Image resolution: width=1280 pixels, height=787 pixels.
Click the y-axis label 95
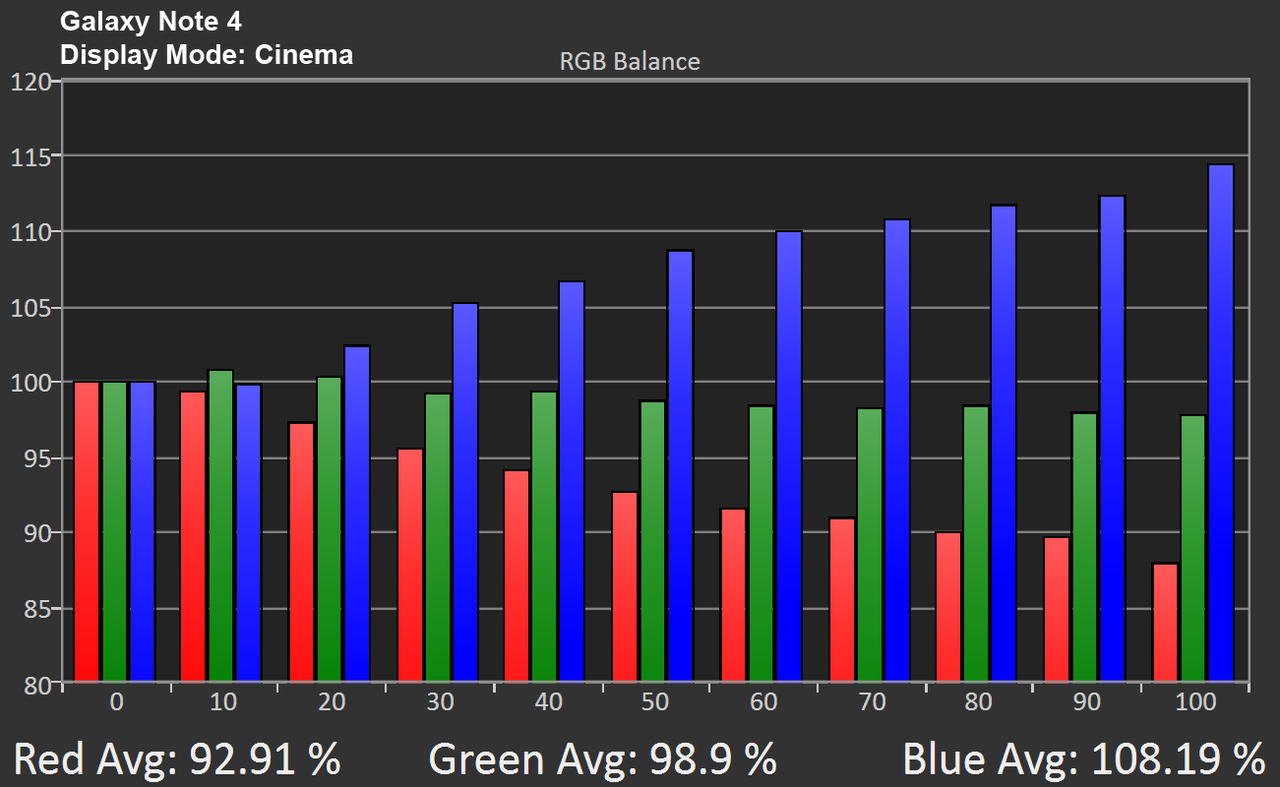tap(36, 458)
